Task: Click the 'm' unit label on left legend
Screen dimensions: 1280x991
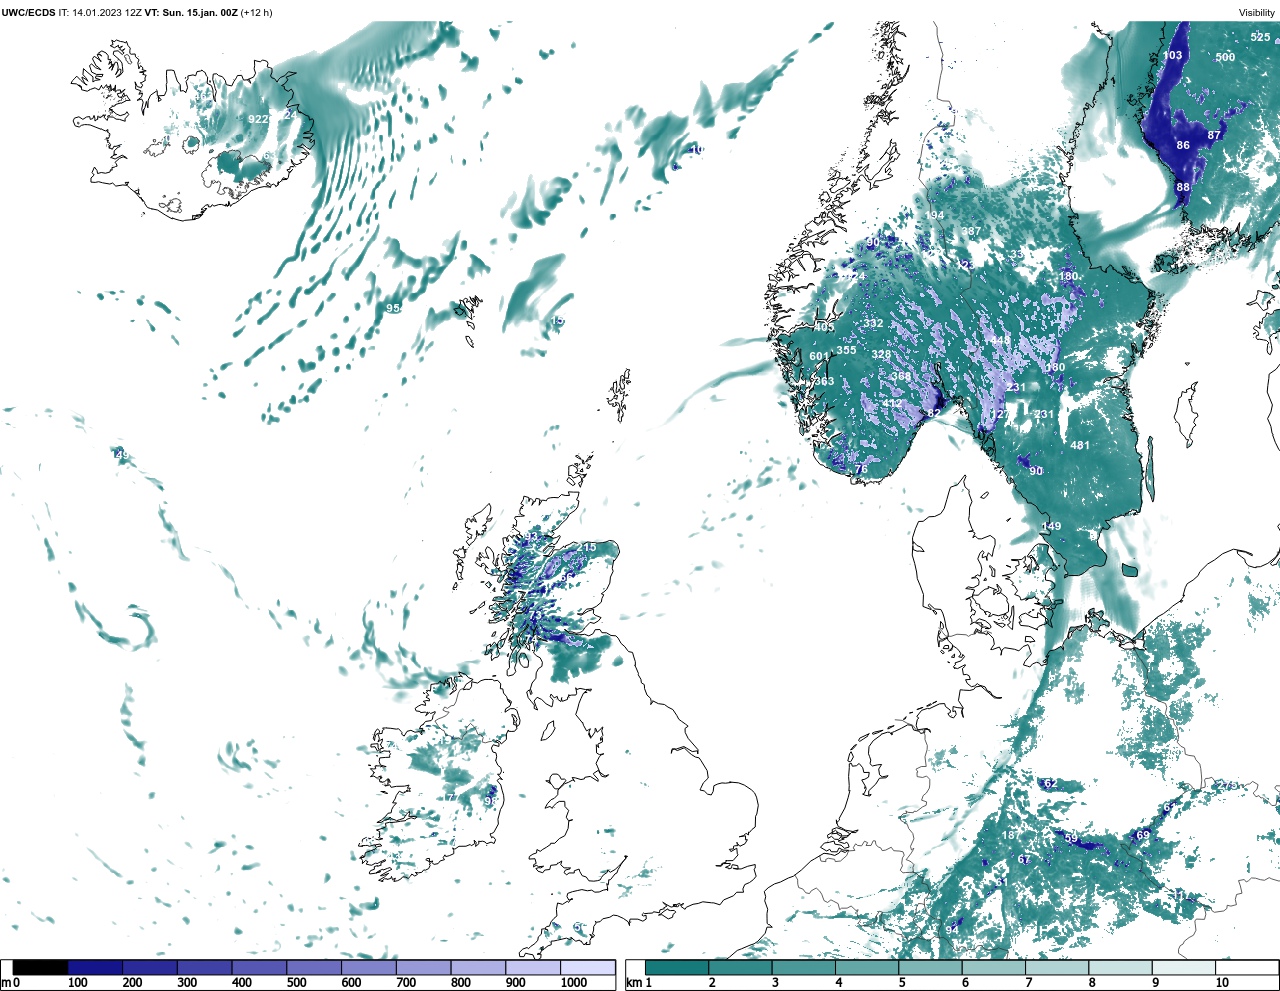Action: pos(5,983)
